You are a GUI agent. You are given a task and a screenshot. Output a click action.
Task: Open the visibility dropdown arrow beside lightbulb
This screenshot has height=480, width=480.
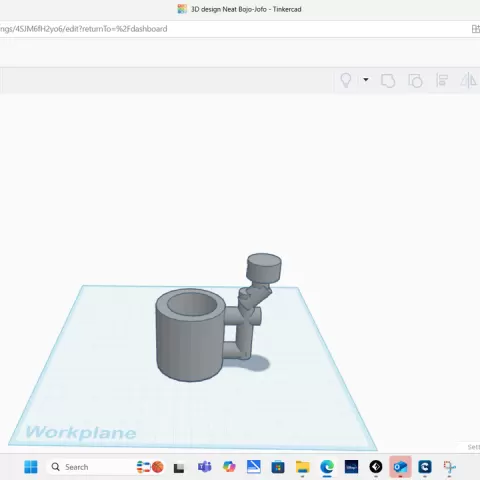366,80
